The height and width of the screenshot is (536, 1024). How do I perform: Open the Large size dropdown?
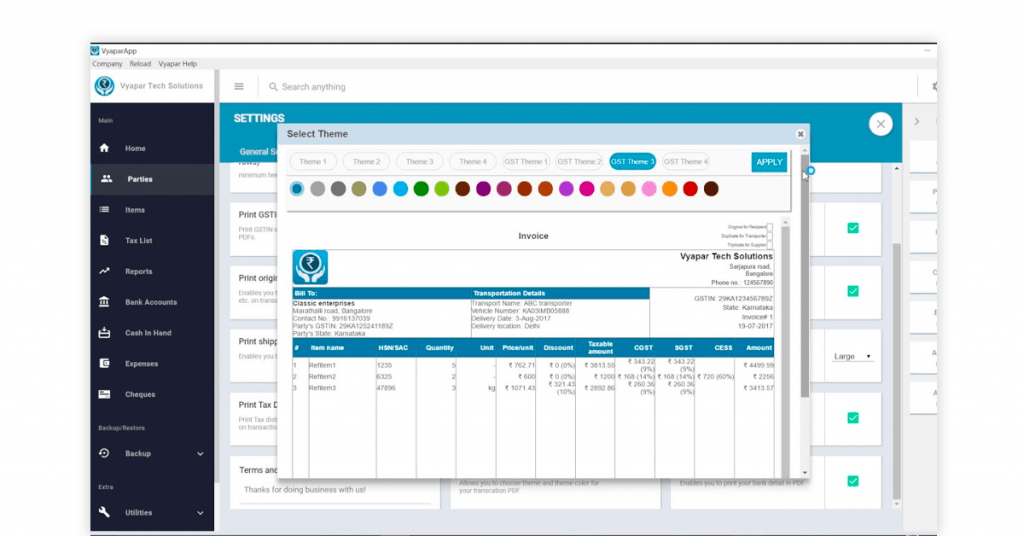point(853,356)
